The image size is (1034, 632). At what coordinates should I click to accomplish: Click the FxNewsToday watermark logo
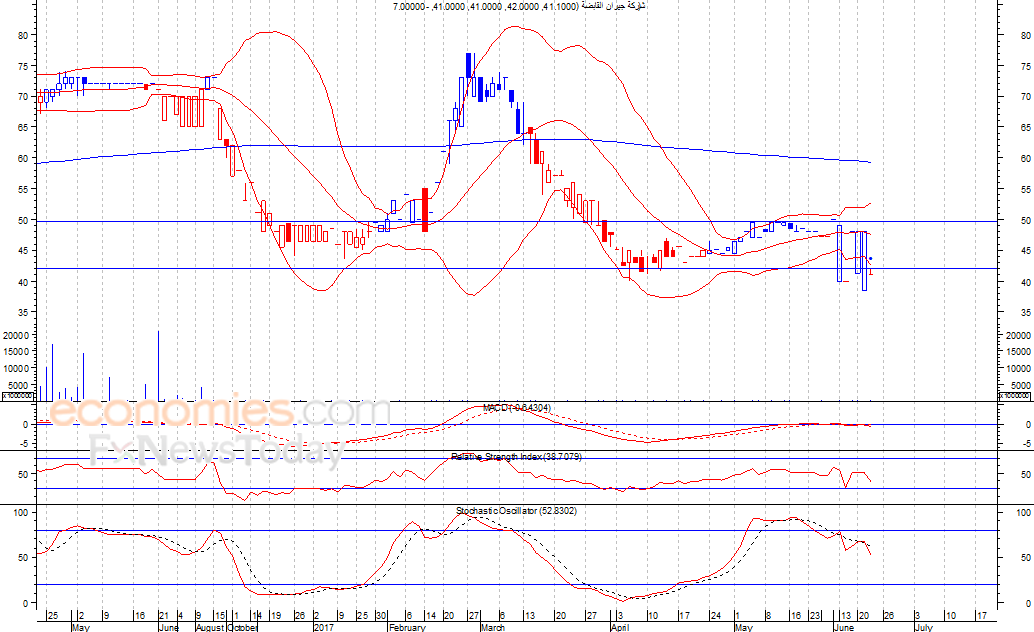coord(213,452)
